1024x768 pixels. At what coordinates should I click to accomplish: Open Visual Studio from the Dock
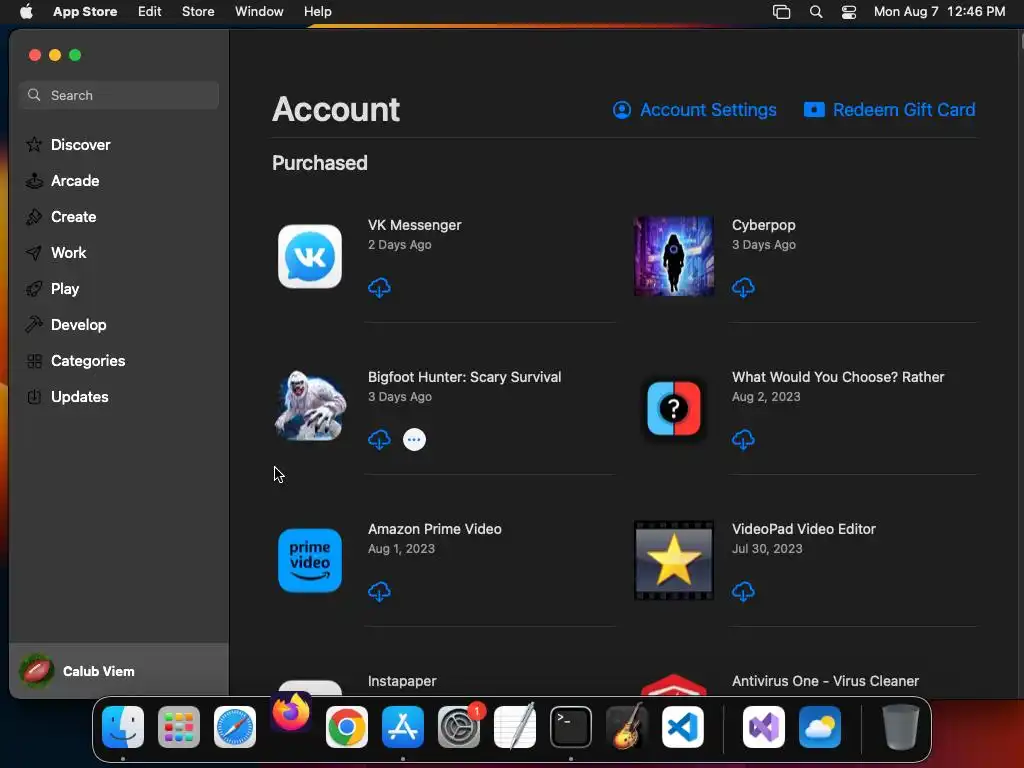point(763,727)
